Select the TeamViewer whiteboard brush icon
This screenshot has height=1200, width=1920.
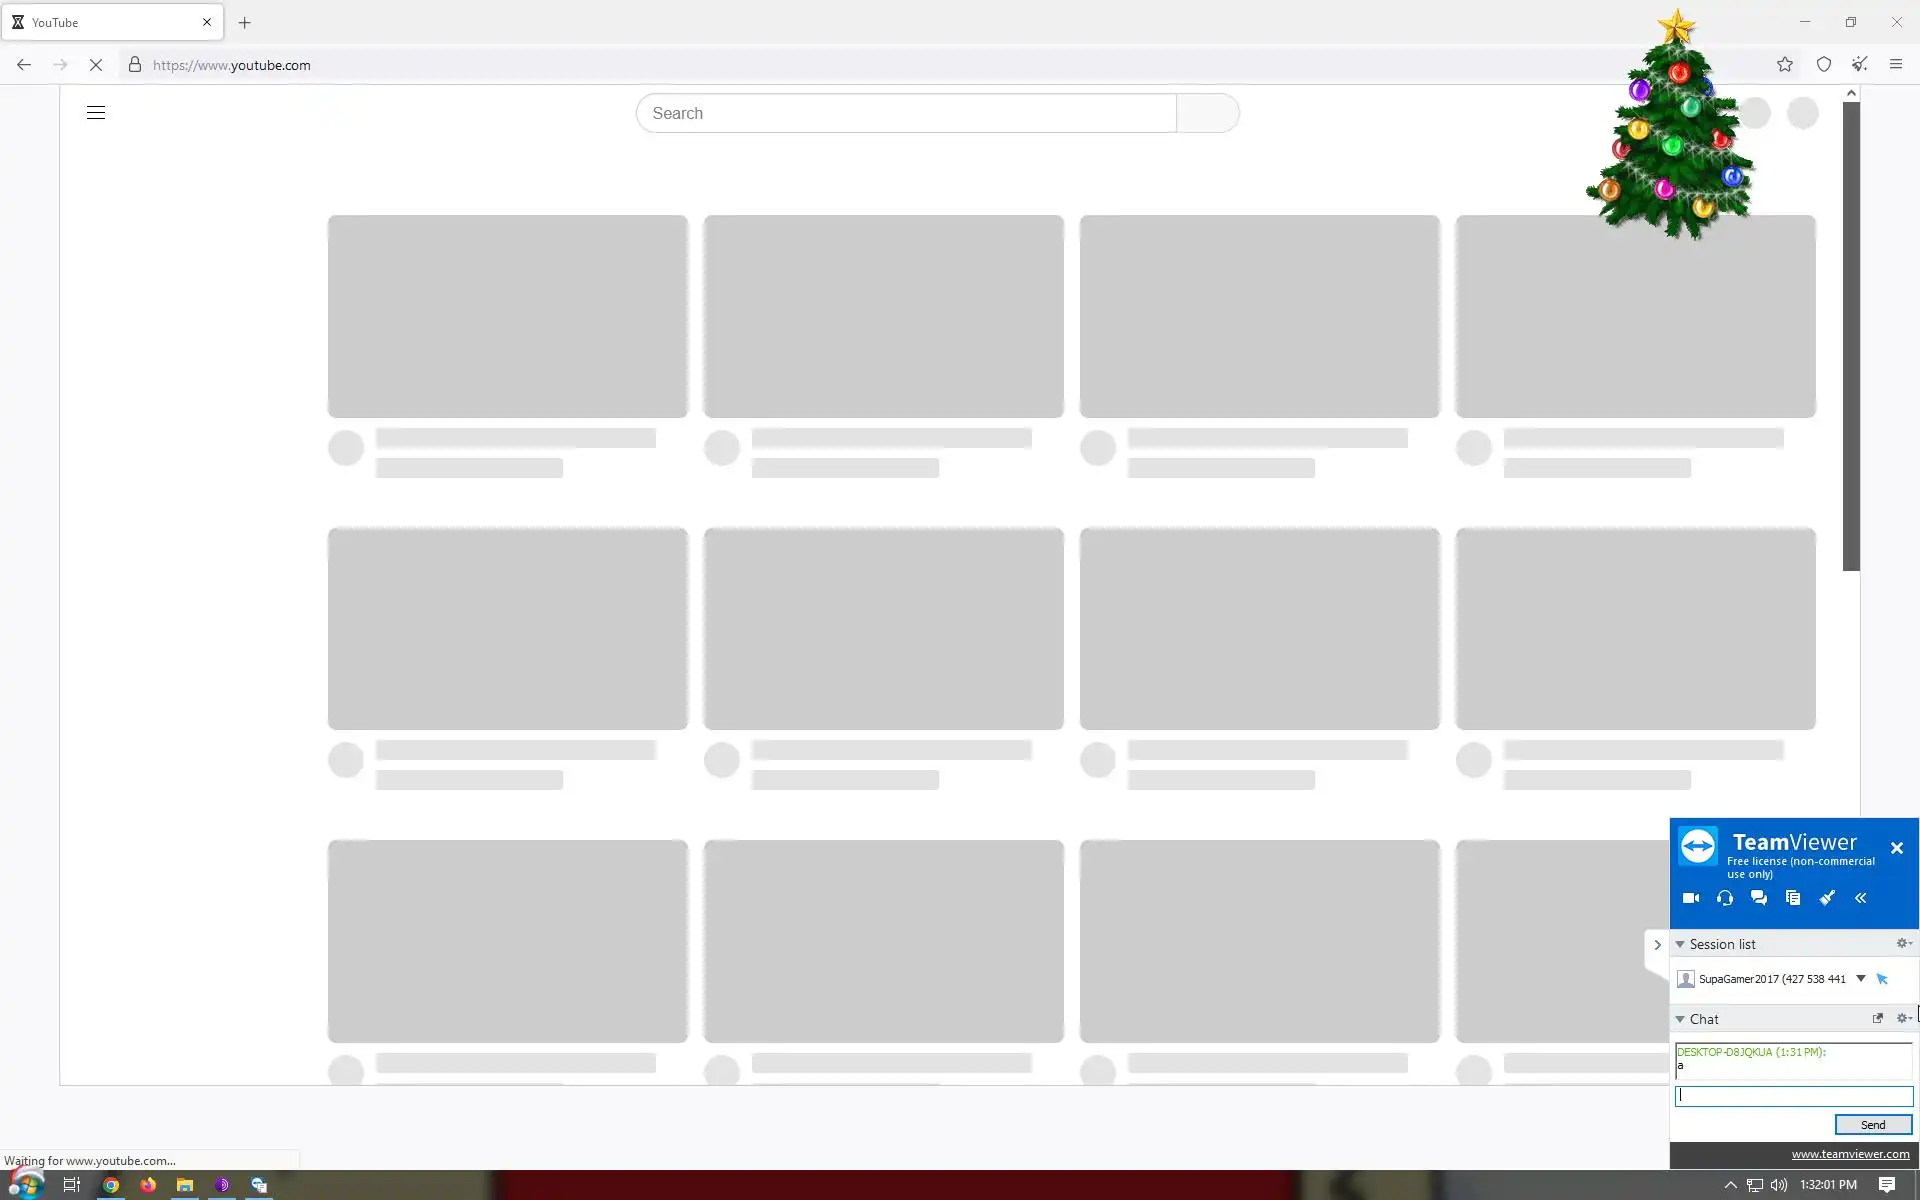tap(1827, 898)
